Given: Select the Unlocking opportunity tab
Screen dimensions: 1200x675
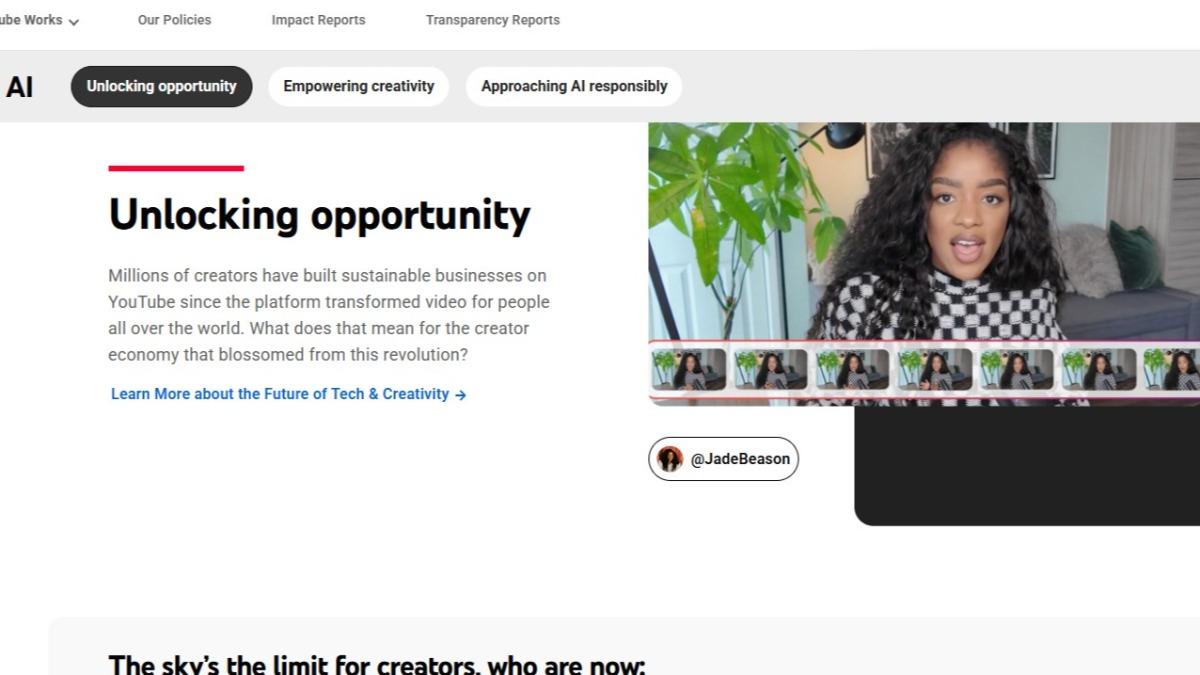Looking at the screenshot, I should pos(161,86).
